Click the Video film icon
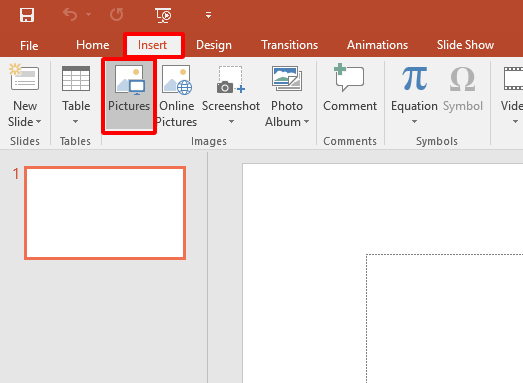Image resolution: width=523 pixels, height=383 pixels. coord(513,79)
